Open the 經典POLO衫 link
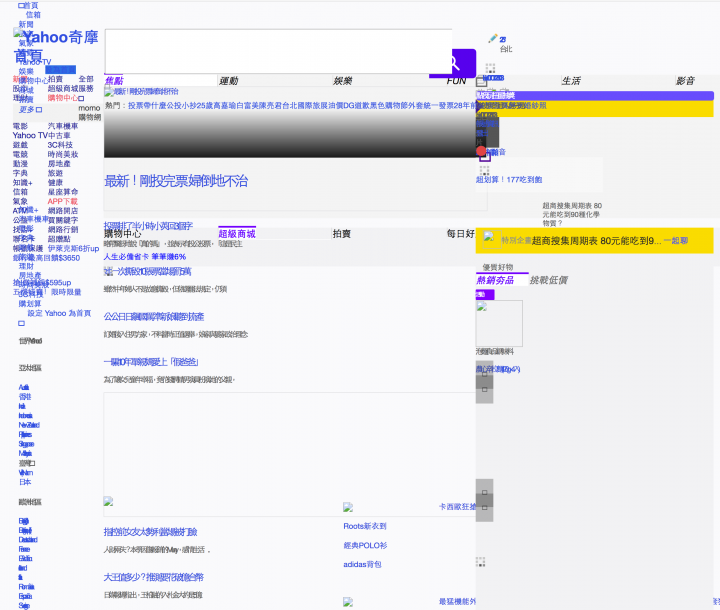The width and height of the screenshot is (720, 610). tap(366, 546)
